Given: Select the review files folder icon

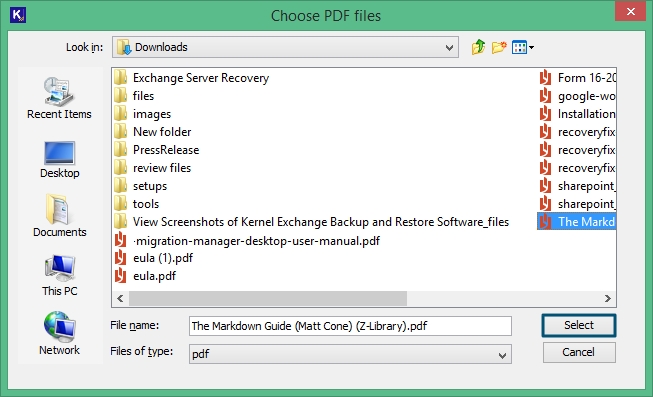Looking at the screenshot, I should point(121,167).
